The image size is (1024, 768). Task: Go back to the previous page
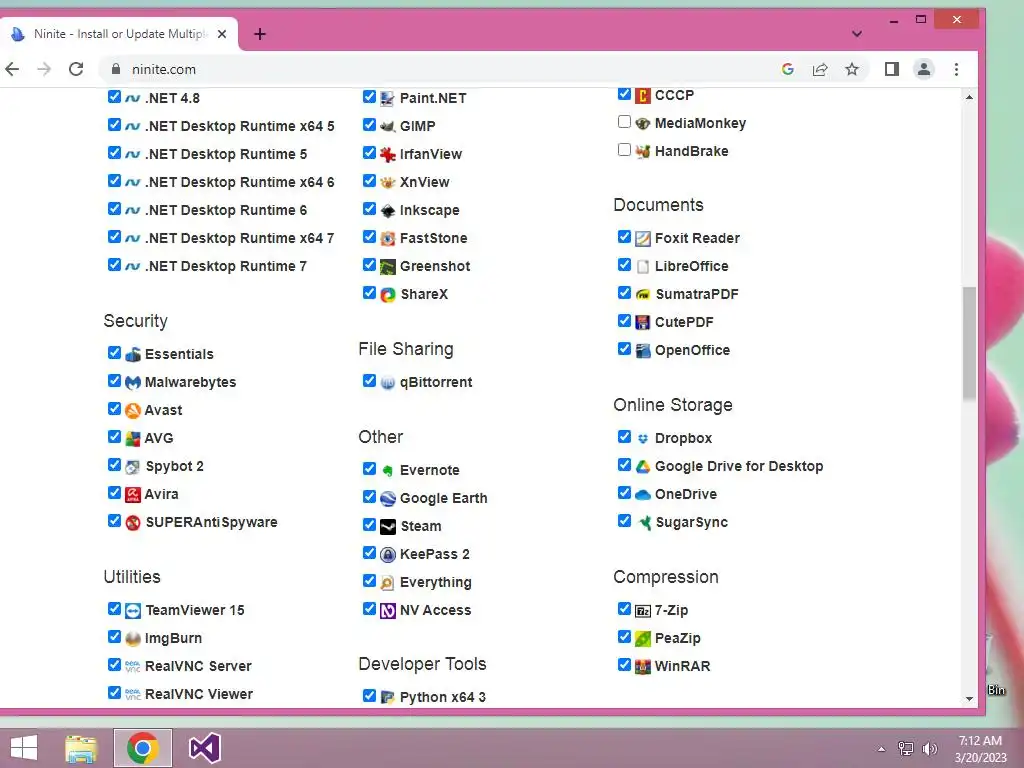12,69
